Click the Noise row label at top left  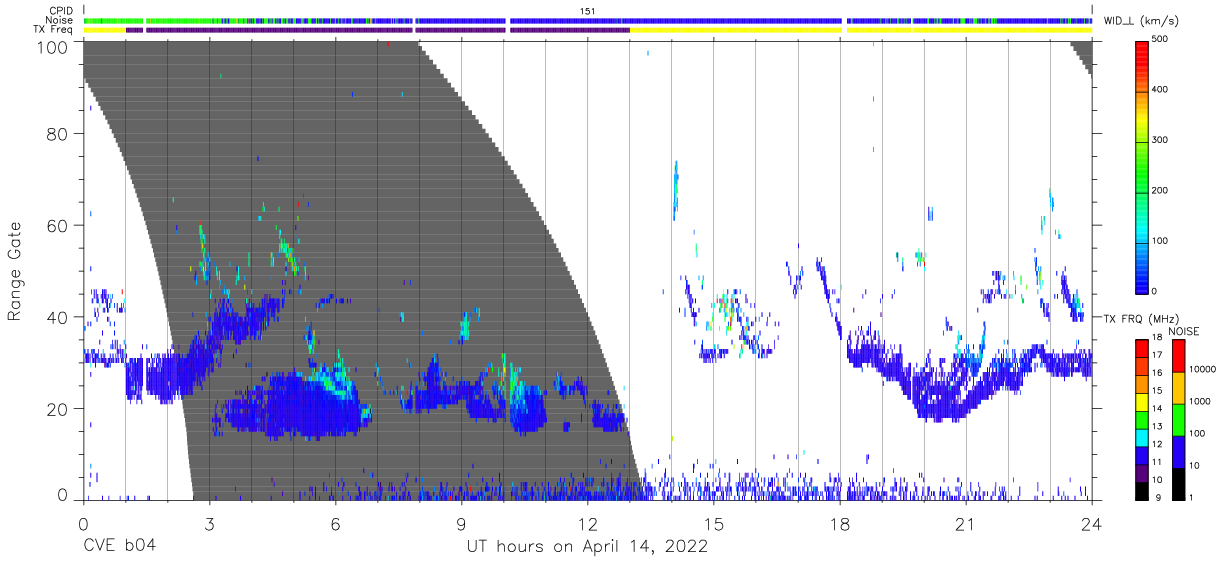click(61, 20)
